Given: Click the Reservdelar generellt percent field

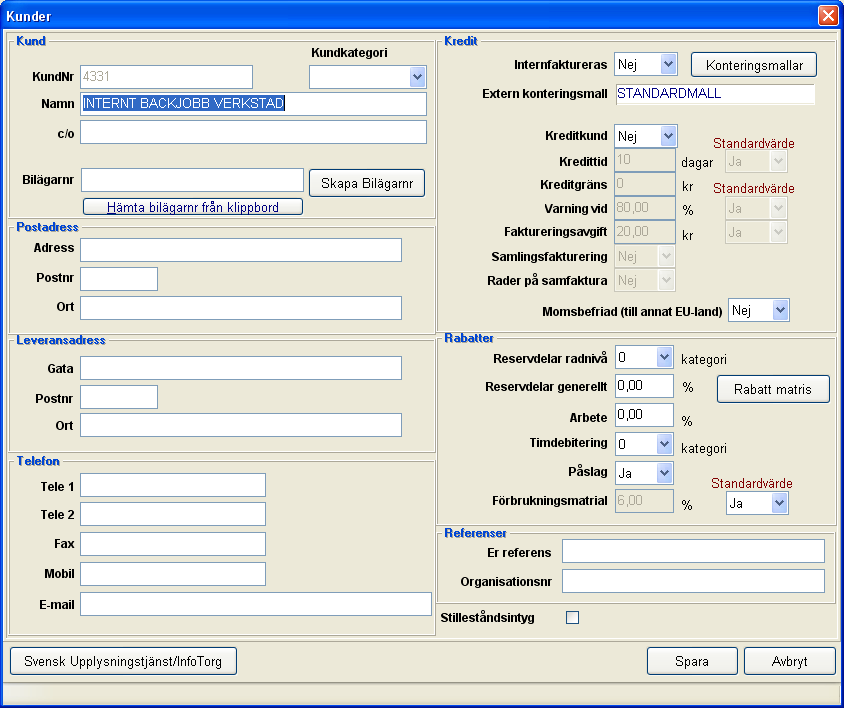Looking at the screenshot, I should coord(644,386).
